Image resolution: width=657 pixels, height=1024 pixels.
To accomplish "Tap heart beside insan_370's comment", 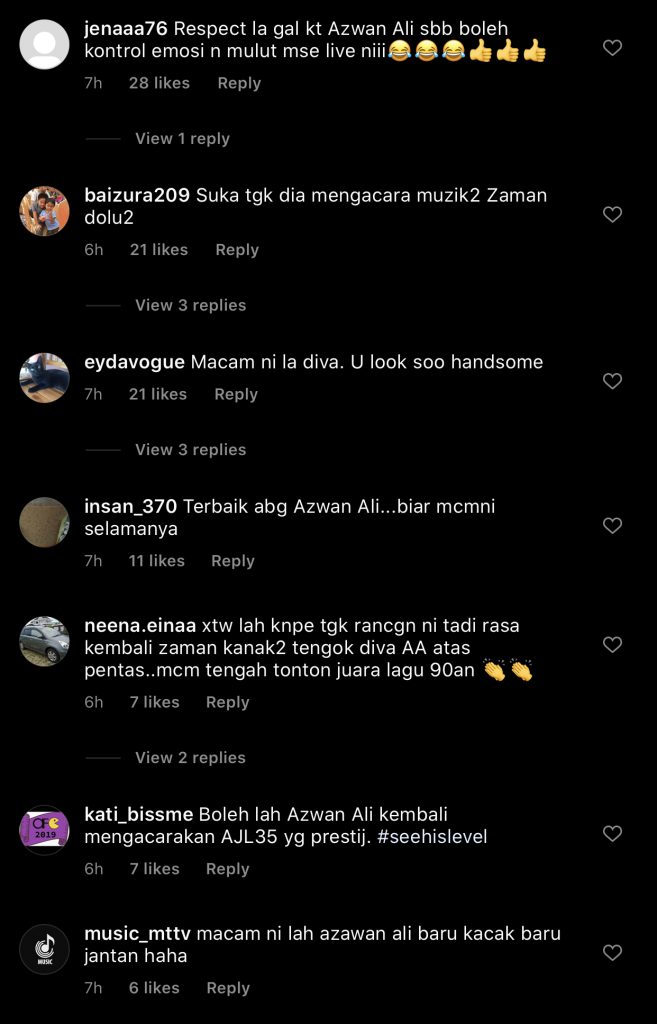I will 612,526.
